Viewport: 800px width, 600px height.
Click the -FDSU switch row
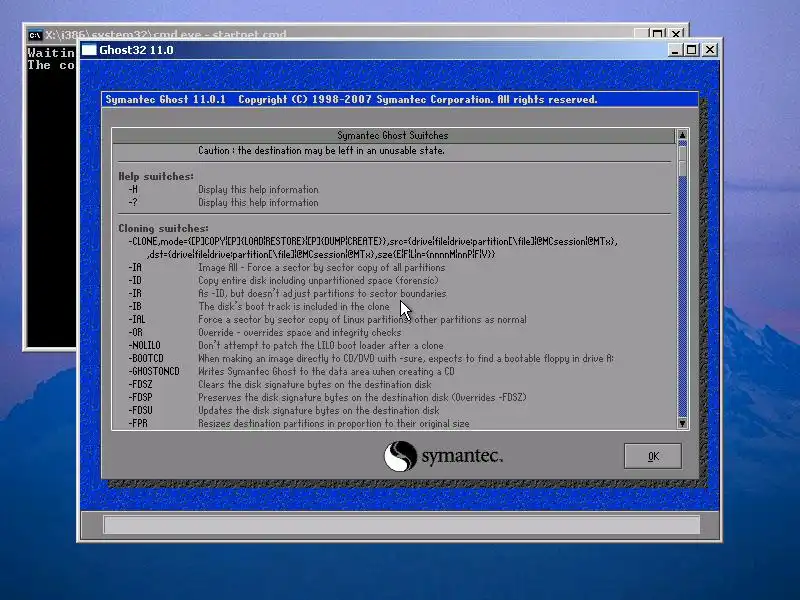[x=284, y=411]
